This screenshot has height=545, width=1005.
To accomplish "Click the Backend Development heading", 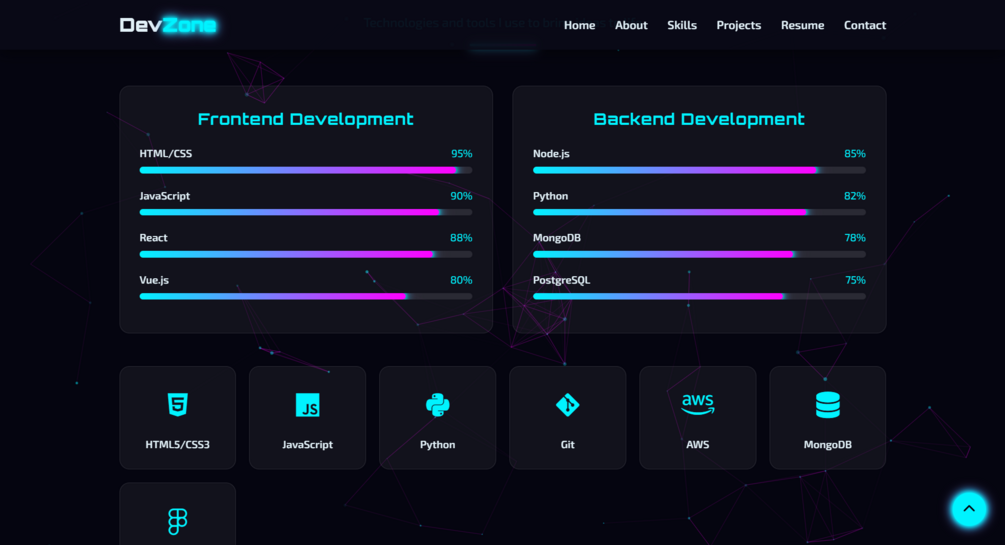I will point(699,119).
